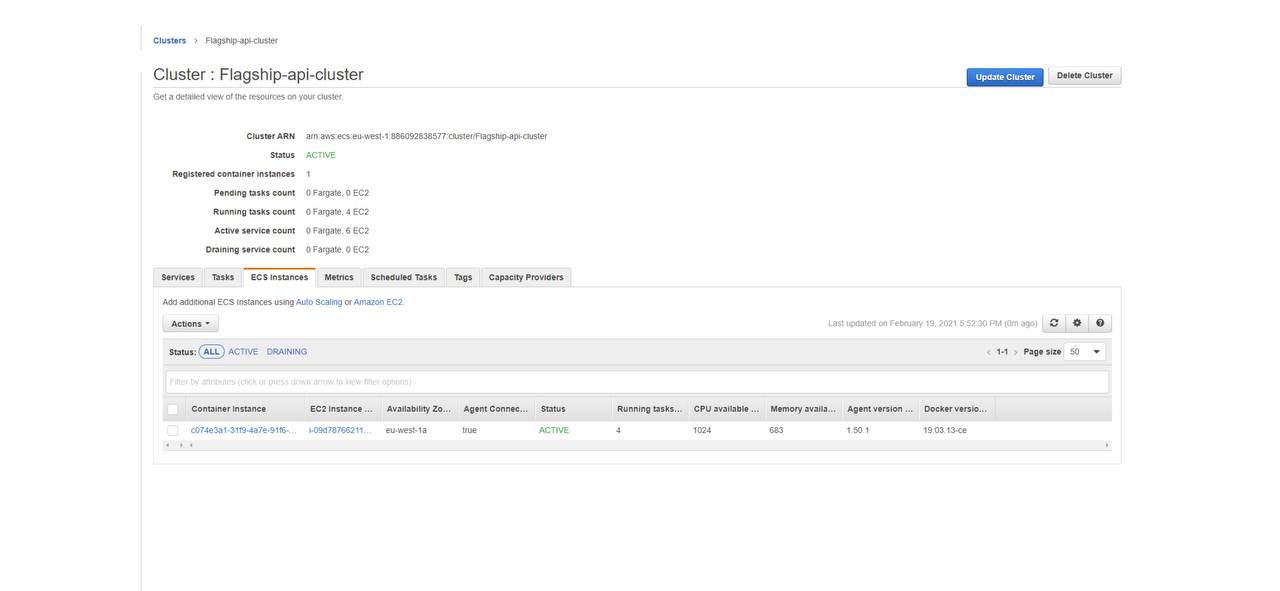Screen dimensions: 1280x591
Task: Sort by Running tasks column header
Action: point(649,409)
